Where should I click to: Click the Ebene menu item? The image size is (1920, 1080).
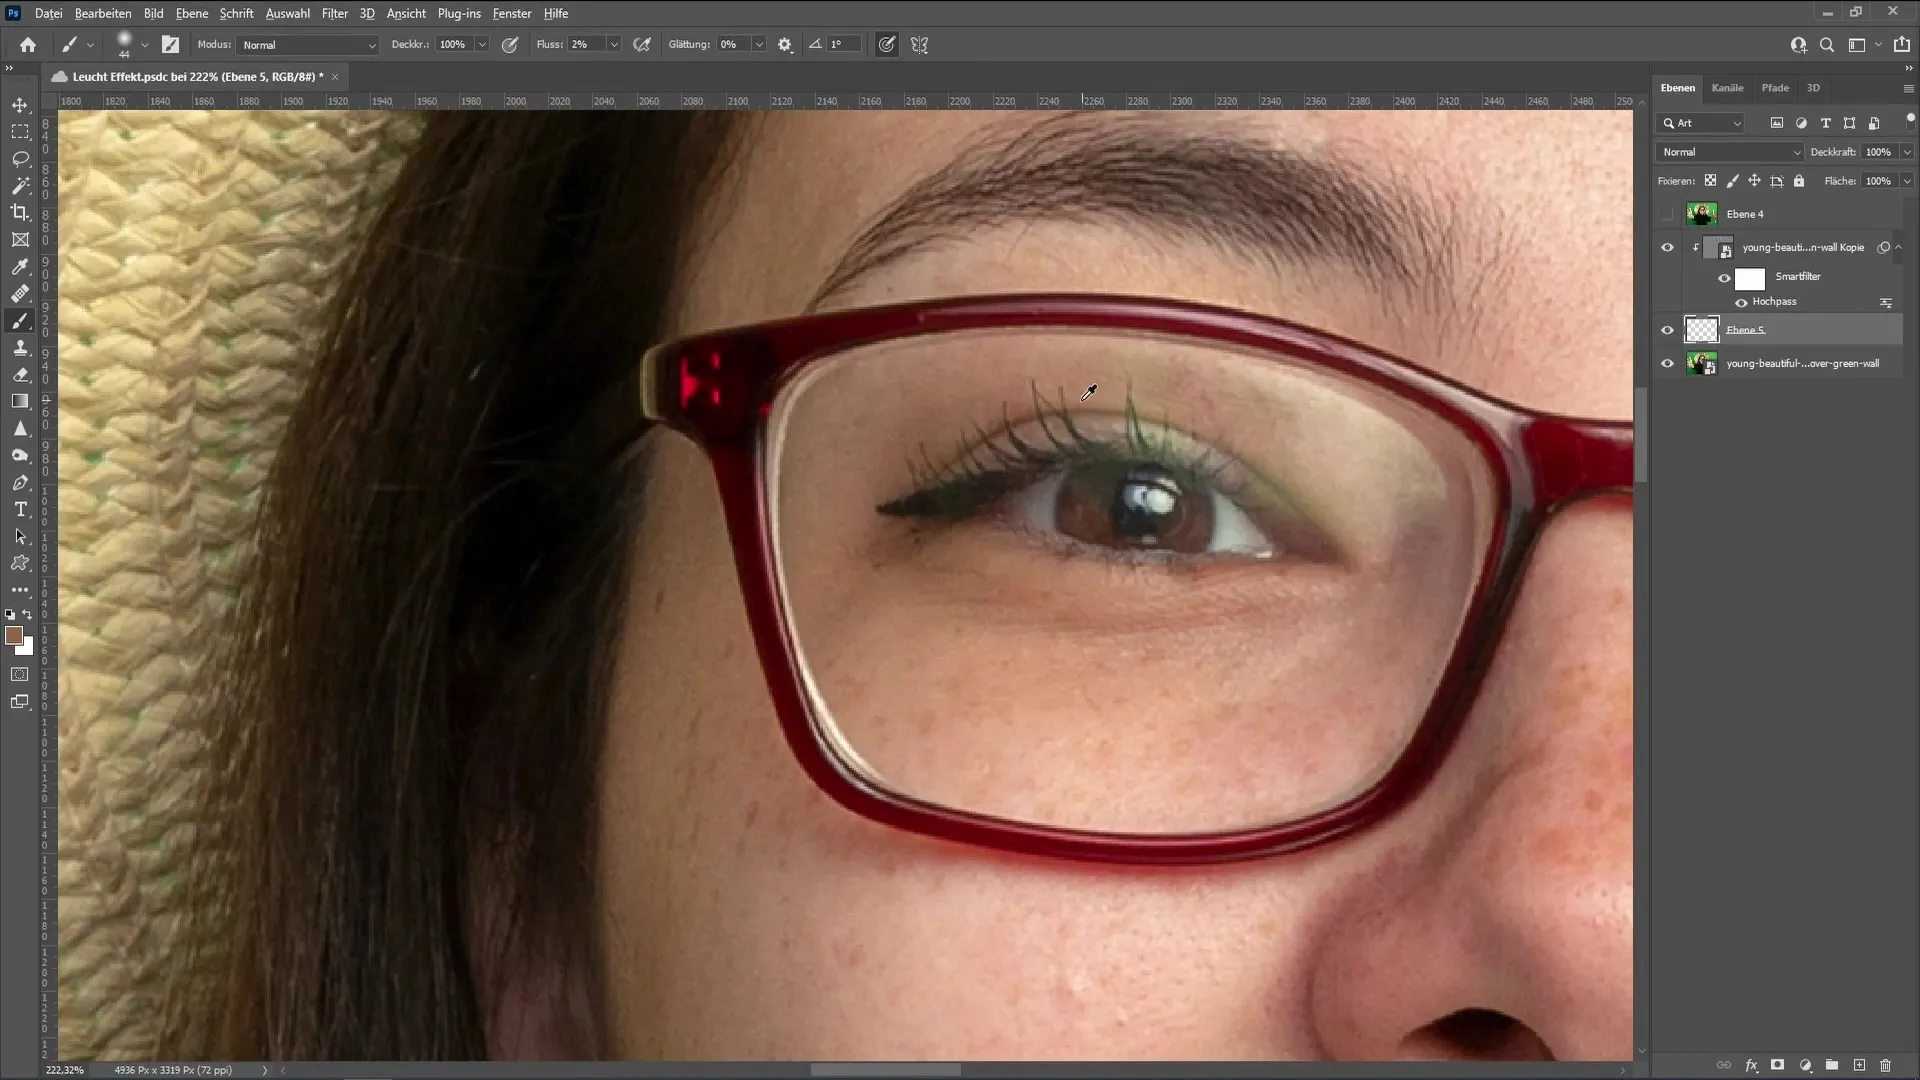[190, 13]
